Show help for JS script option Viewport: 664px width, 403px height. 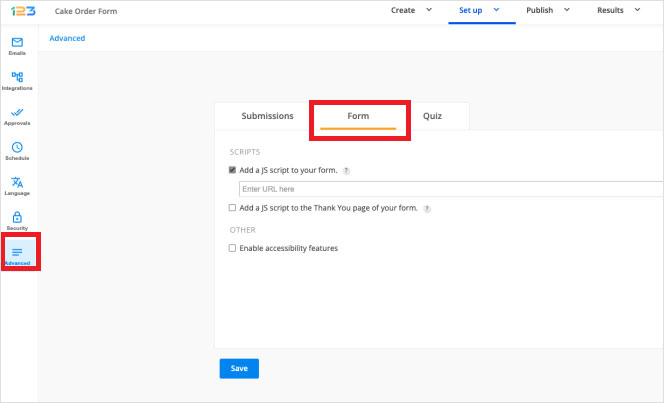click(346, 171)
